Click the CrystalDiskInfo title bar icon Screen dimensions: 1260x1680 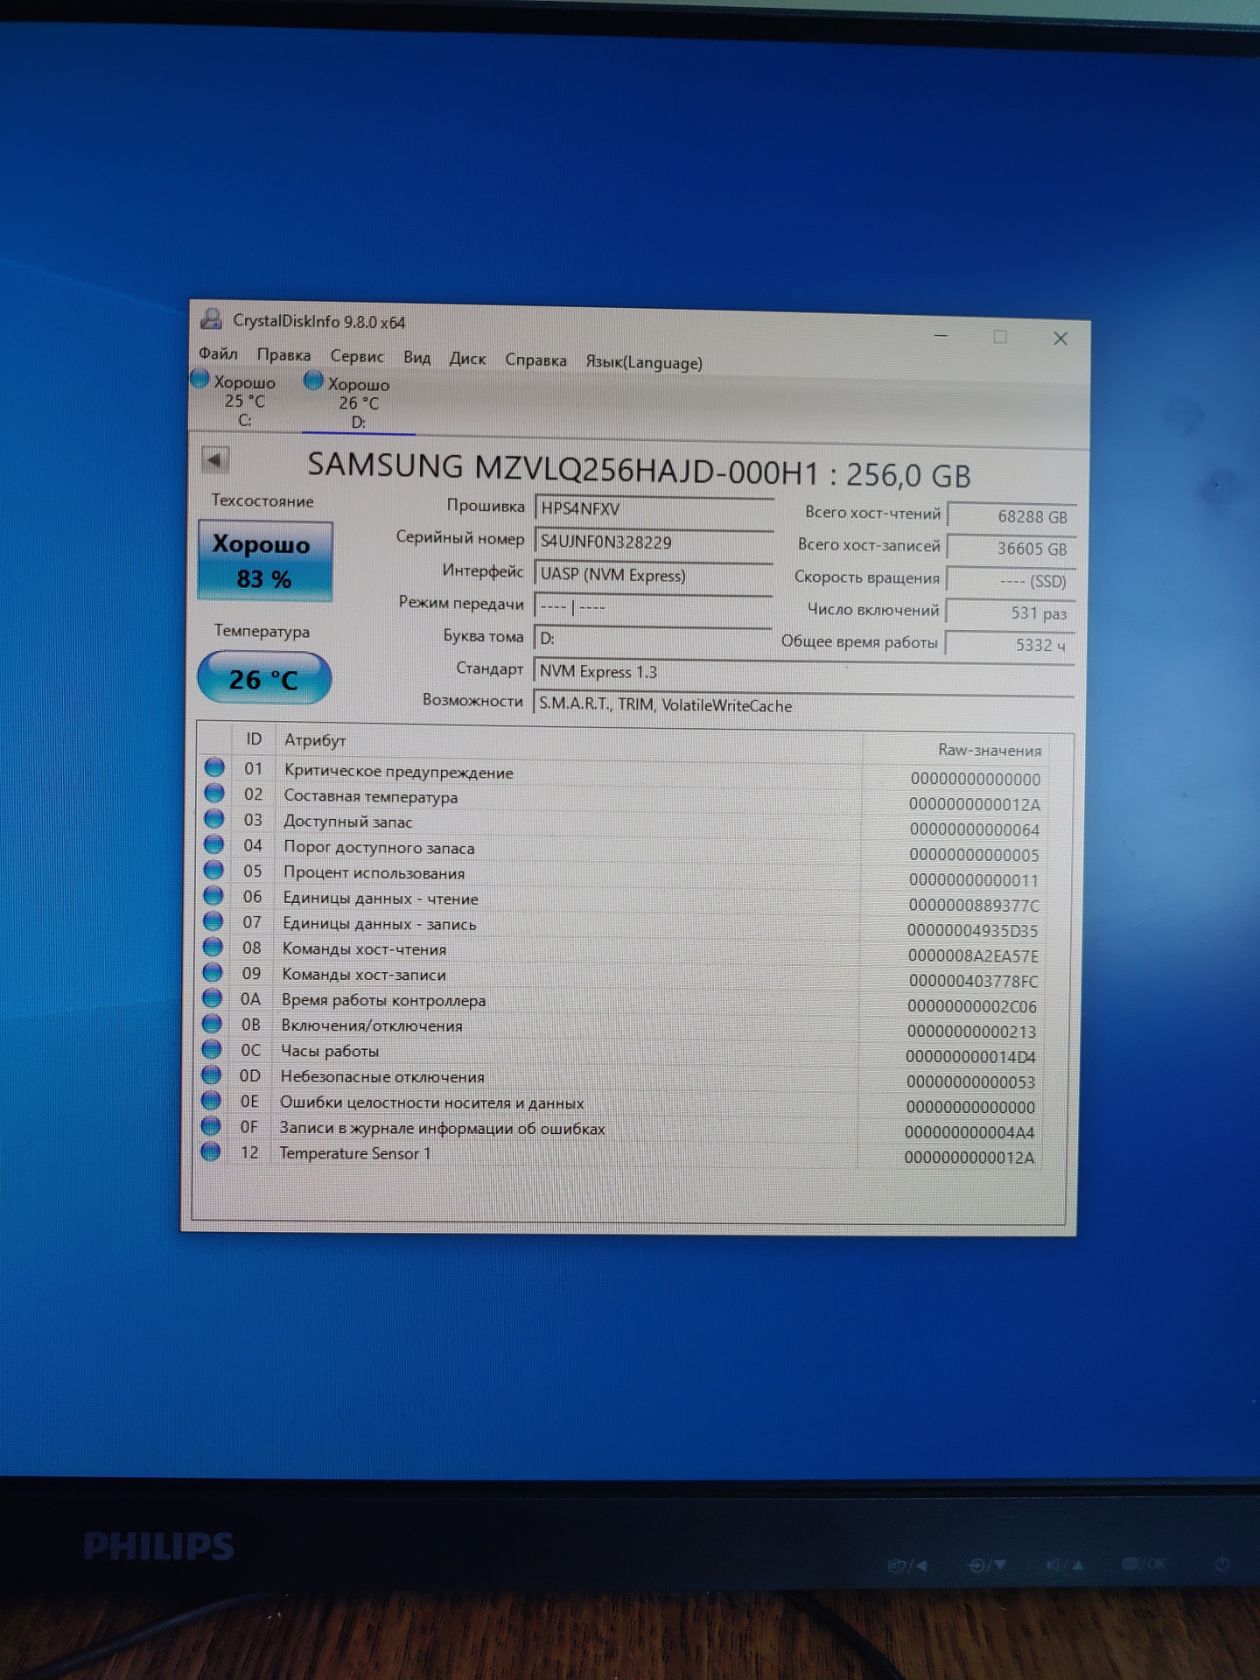(211, 319)
